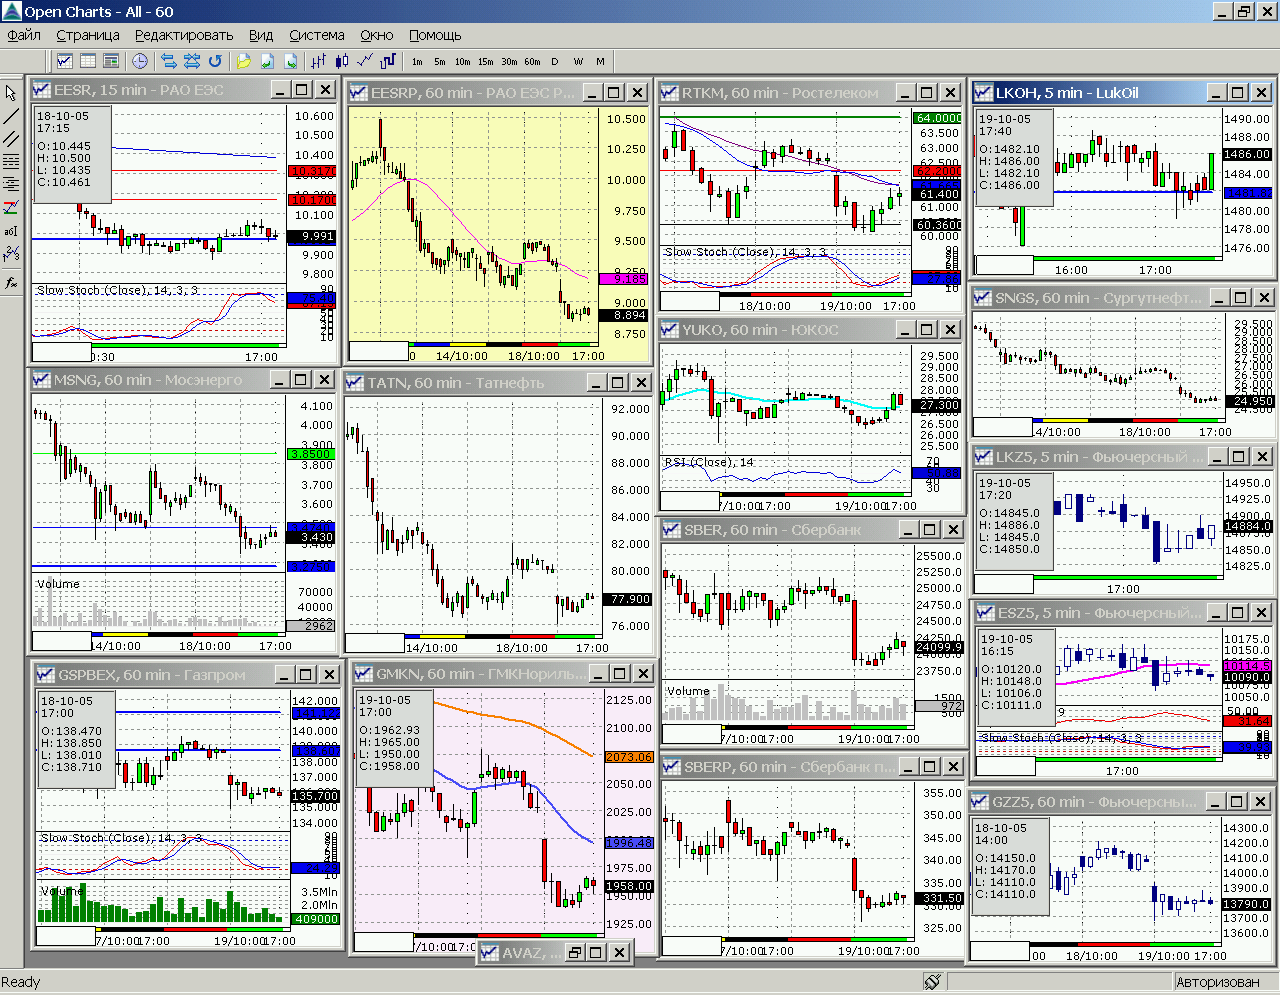Select the parallel lines channel tool
Image resolution: width=1280 pixels, height=995 pixels.
pos(11,139)
